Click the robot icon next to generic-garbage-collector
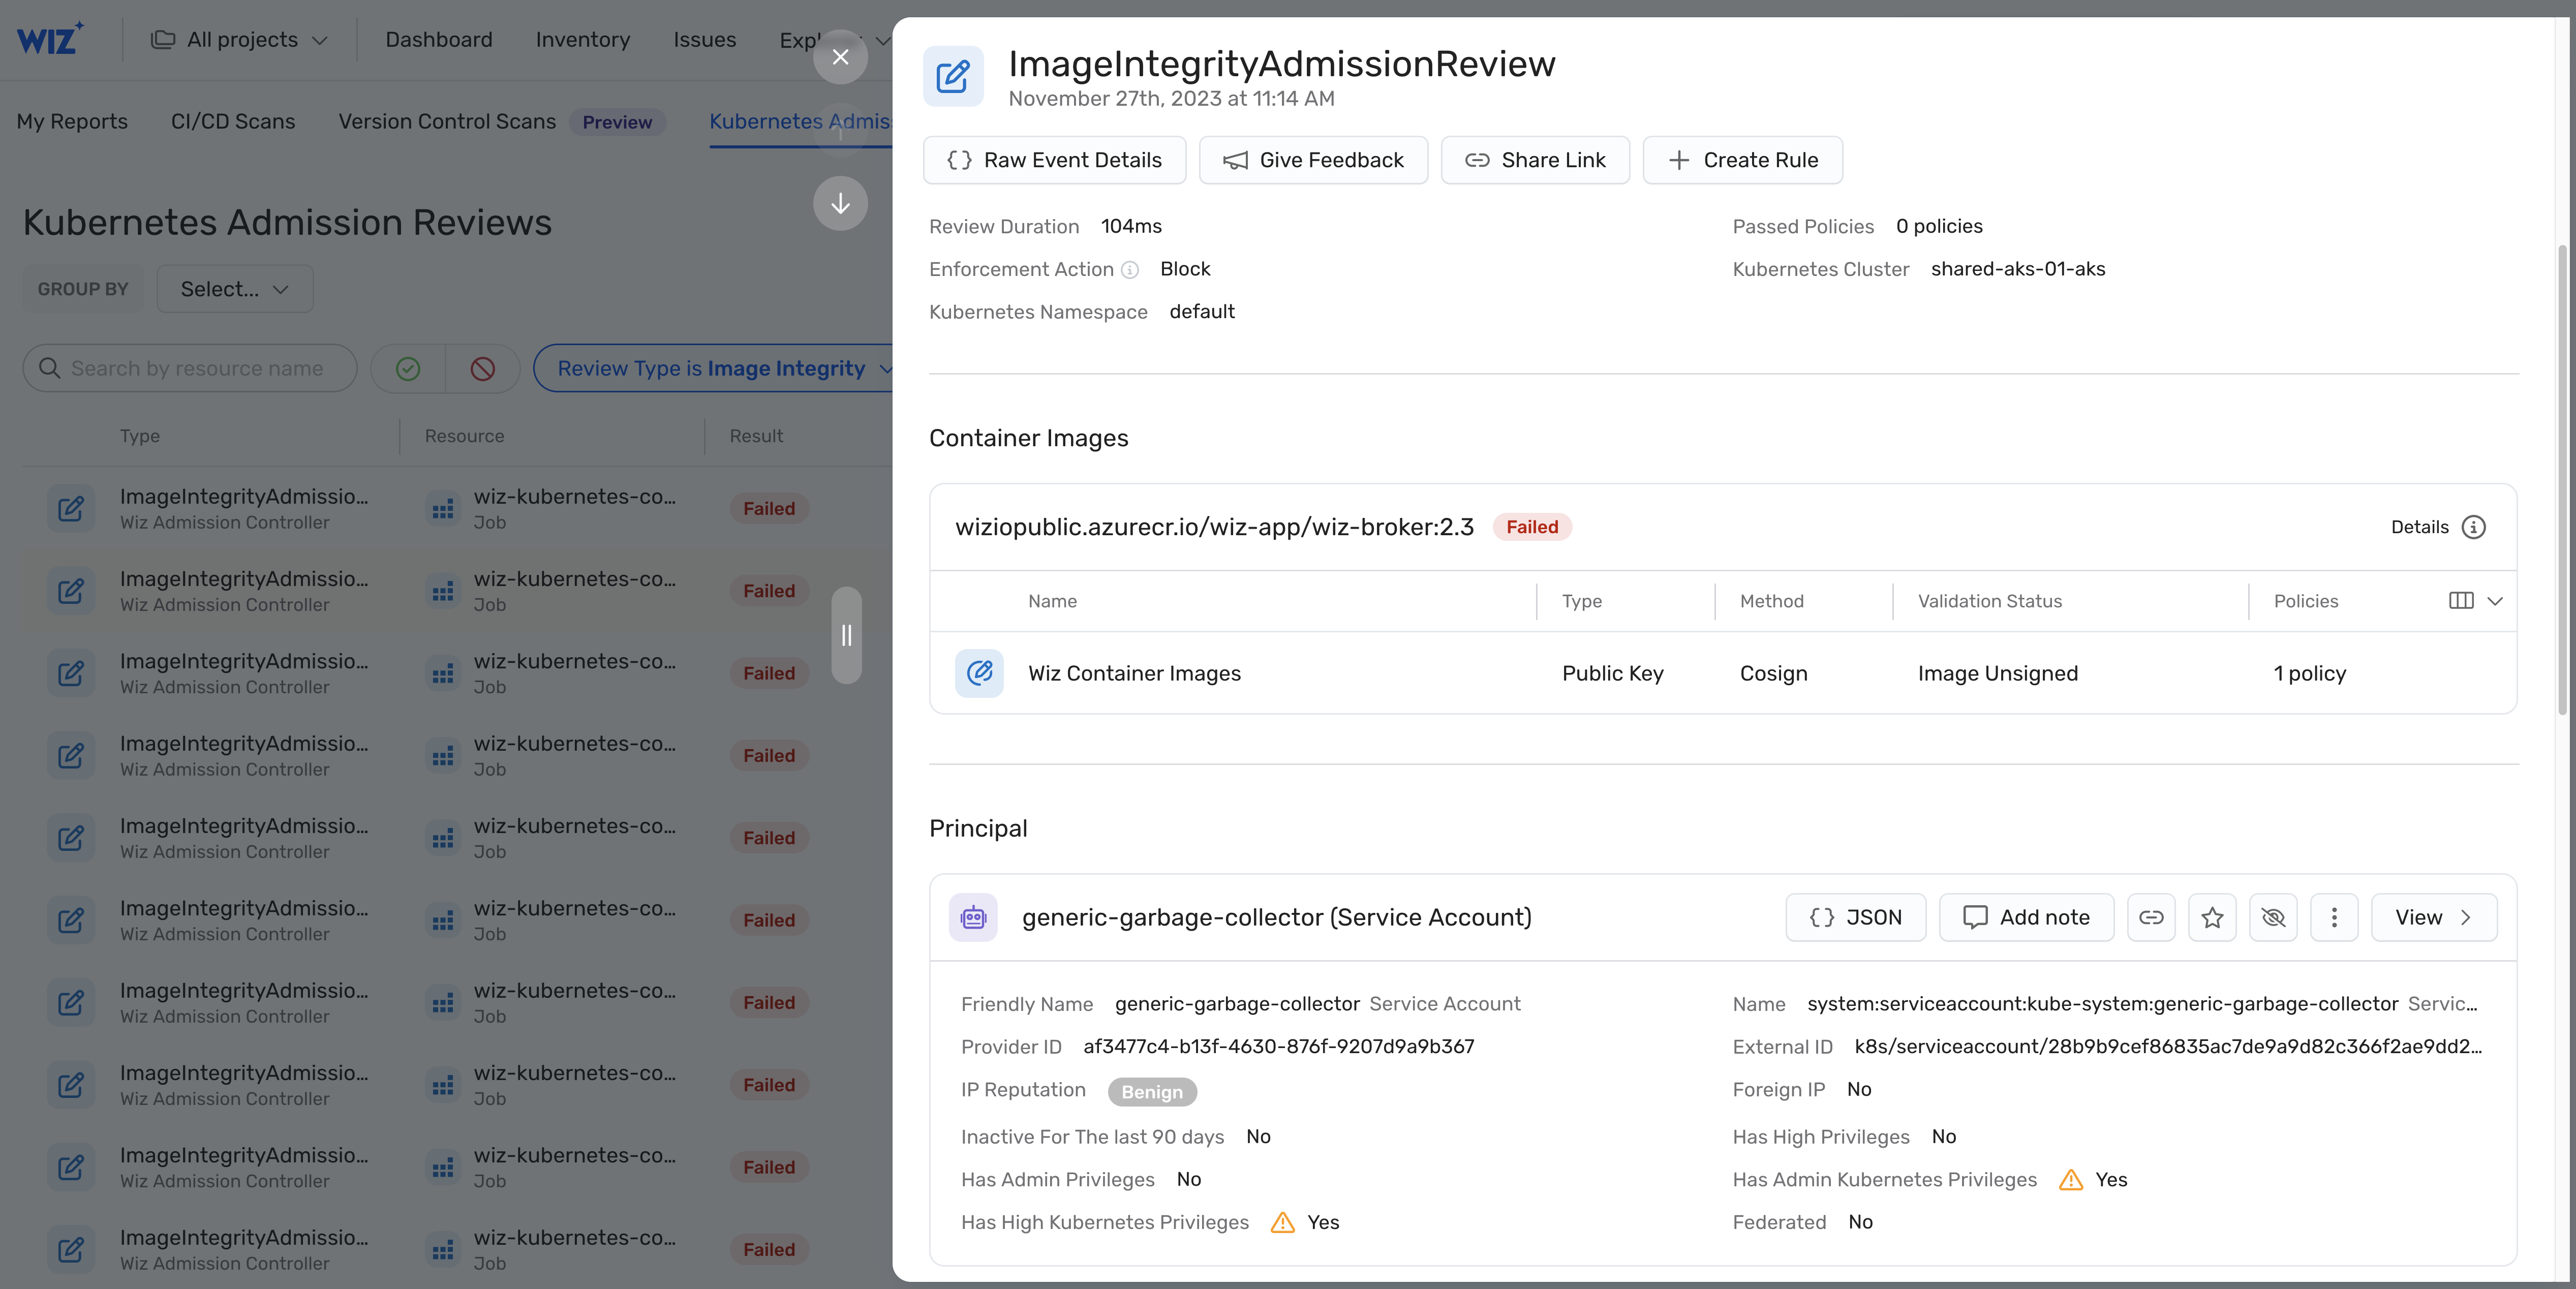This screenshot has width=2576, height=1289. click(x=973, y=917)
